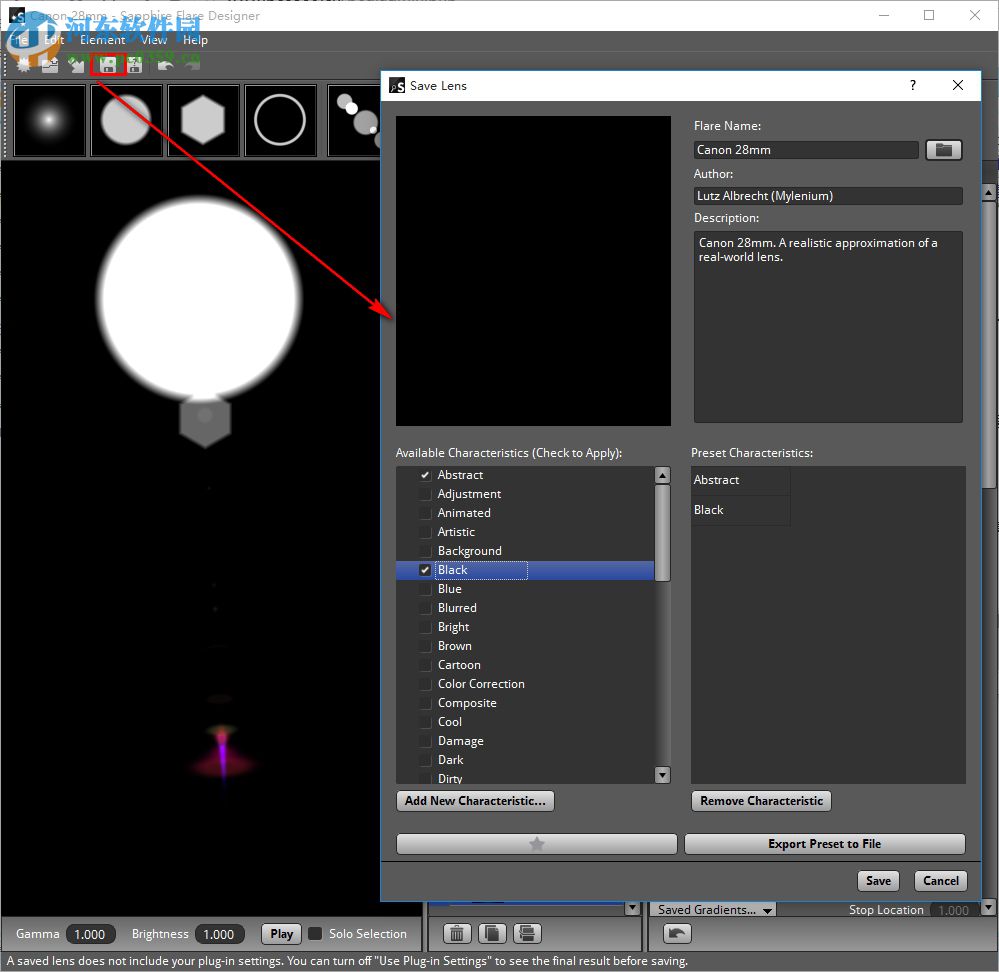Open the File menu
Viewport: 999px width, 972px height.
[x=18, y=40]
